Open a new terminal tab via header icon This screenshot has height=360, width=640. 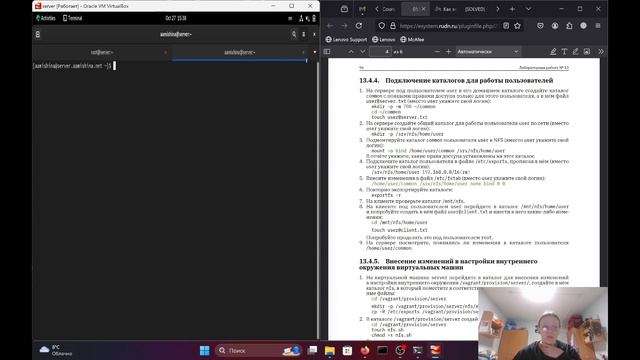[38, 34]
